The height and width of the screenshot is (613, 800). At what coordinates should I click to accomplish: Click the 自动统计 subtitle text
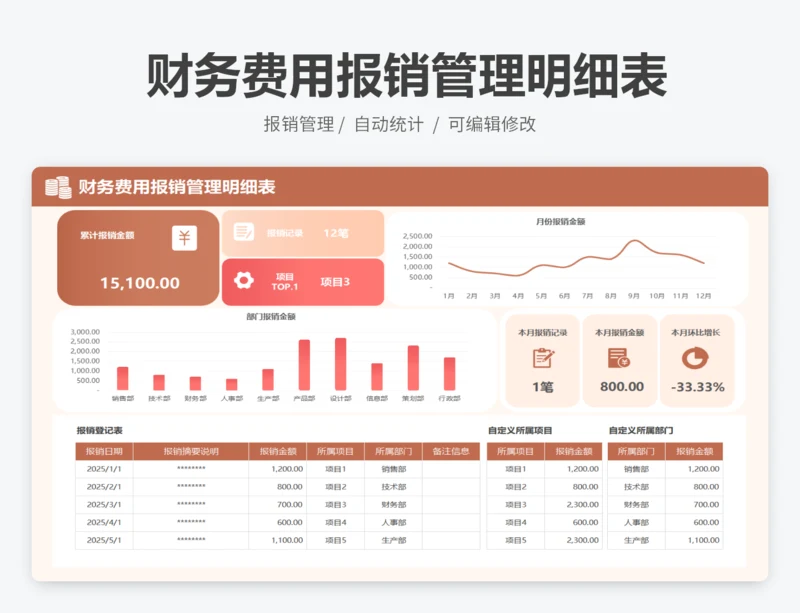point(389,124)
